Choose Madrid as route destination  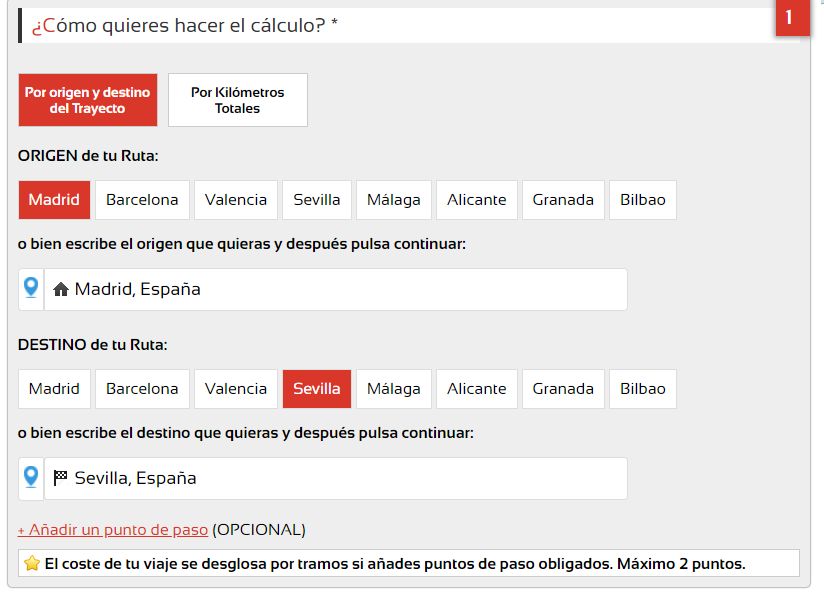click(54, 389)
